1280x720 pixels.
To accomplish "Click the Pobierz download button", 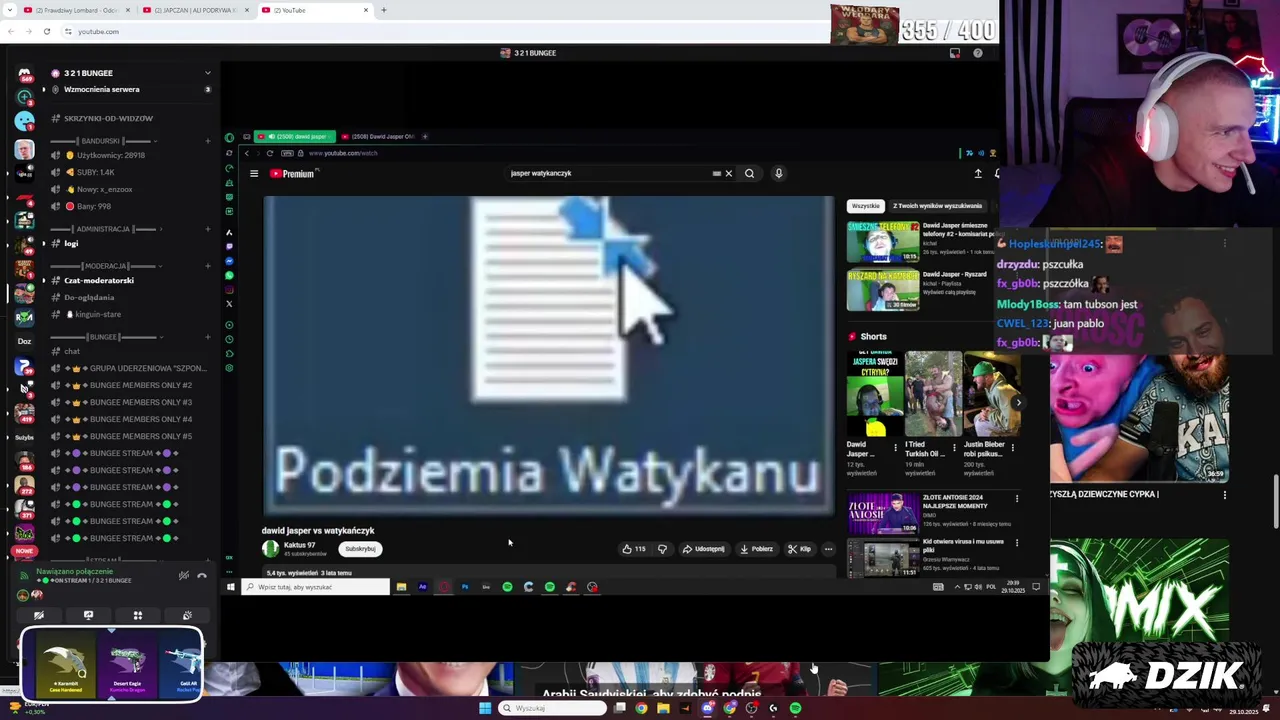I will click(x=756, y=549).
